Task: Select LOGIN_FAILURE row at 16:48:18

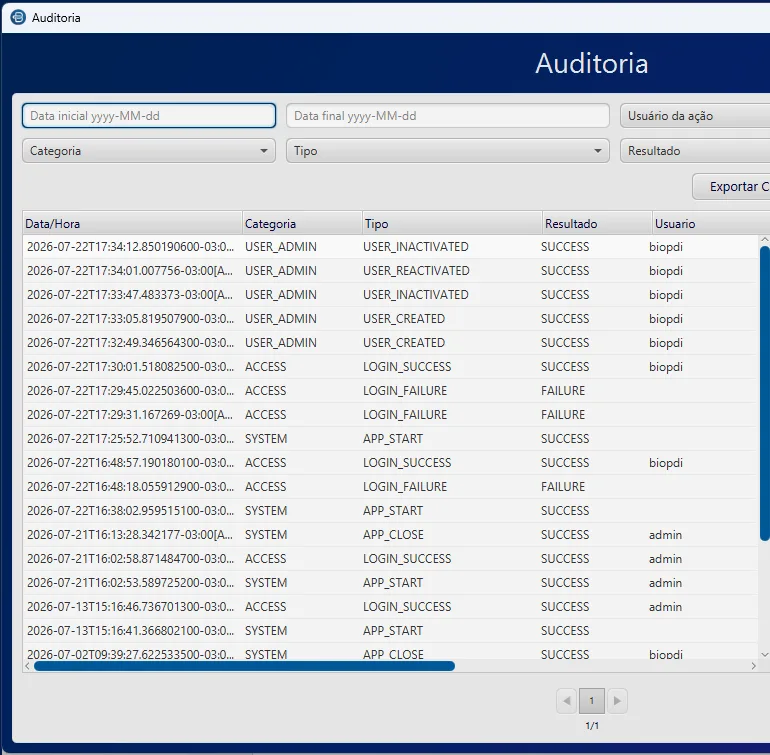Action: pyautogui.click(x=389, y=487)
